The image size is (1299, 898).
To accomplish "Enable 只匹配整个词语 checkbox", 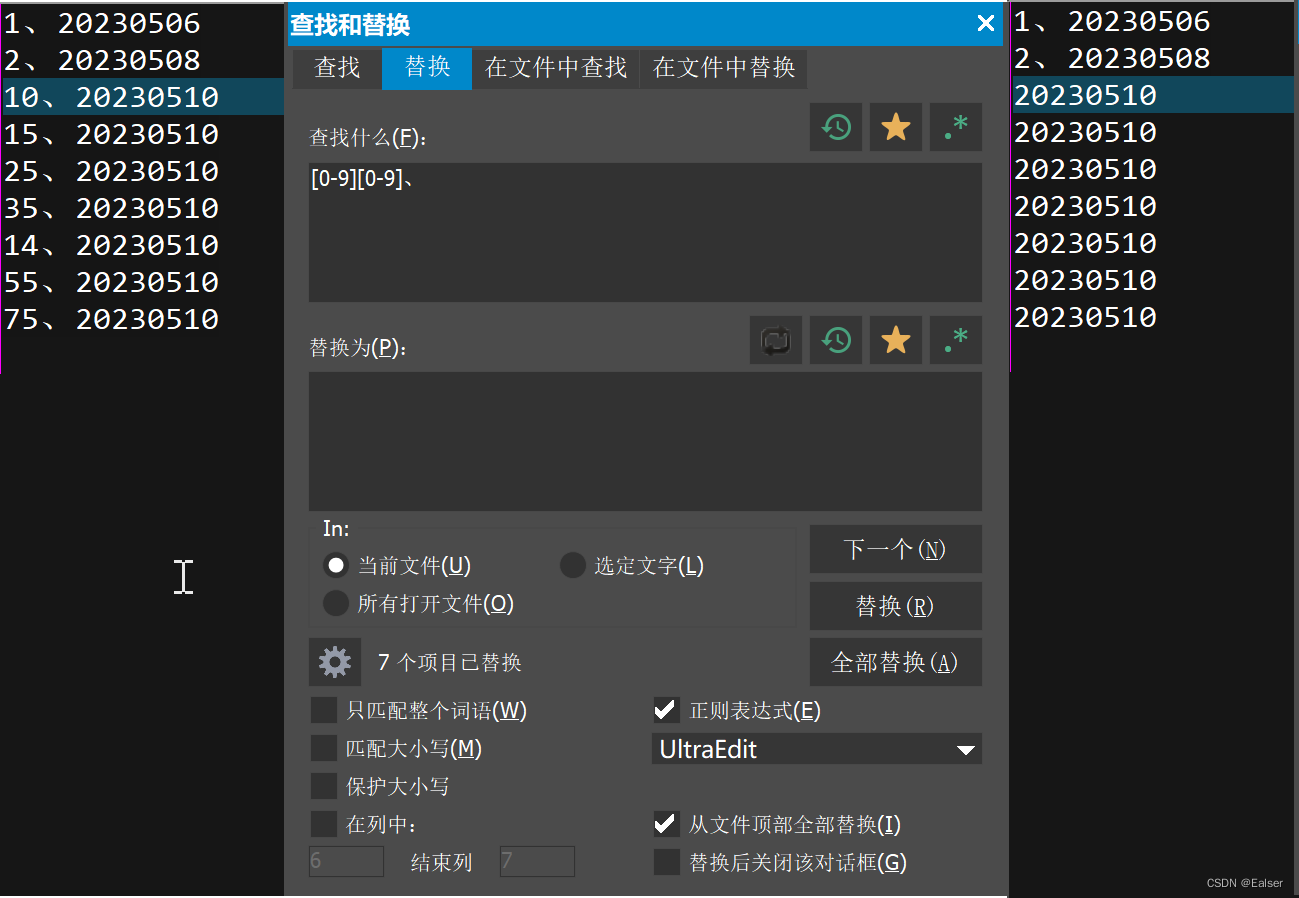I will point(323,711).
